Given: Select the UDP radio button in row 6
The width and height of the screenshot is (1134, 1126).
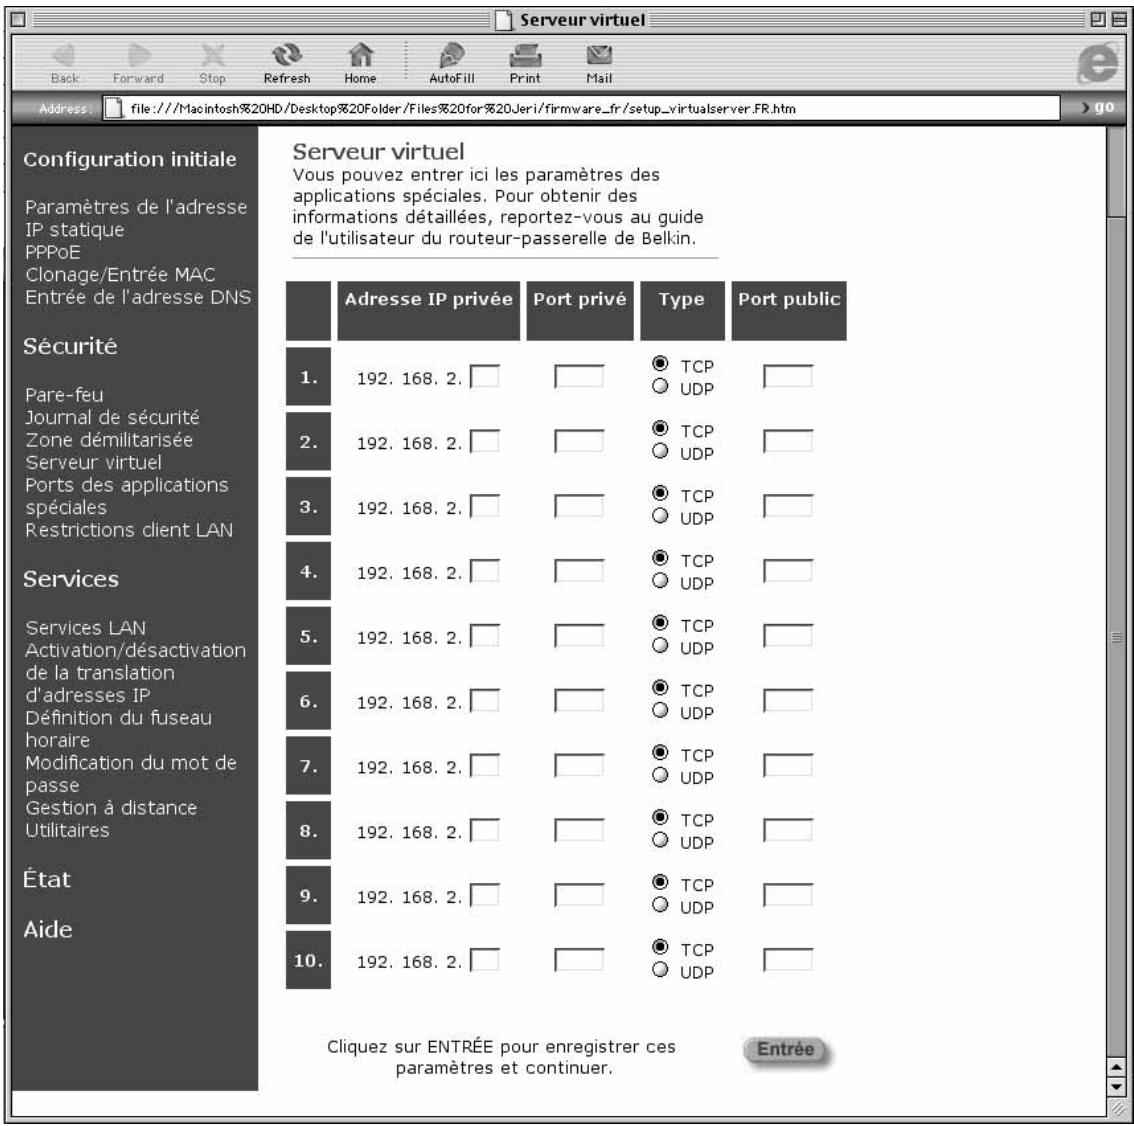Looking at the screenshot, I should [660, 710].
